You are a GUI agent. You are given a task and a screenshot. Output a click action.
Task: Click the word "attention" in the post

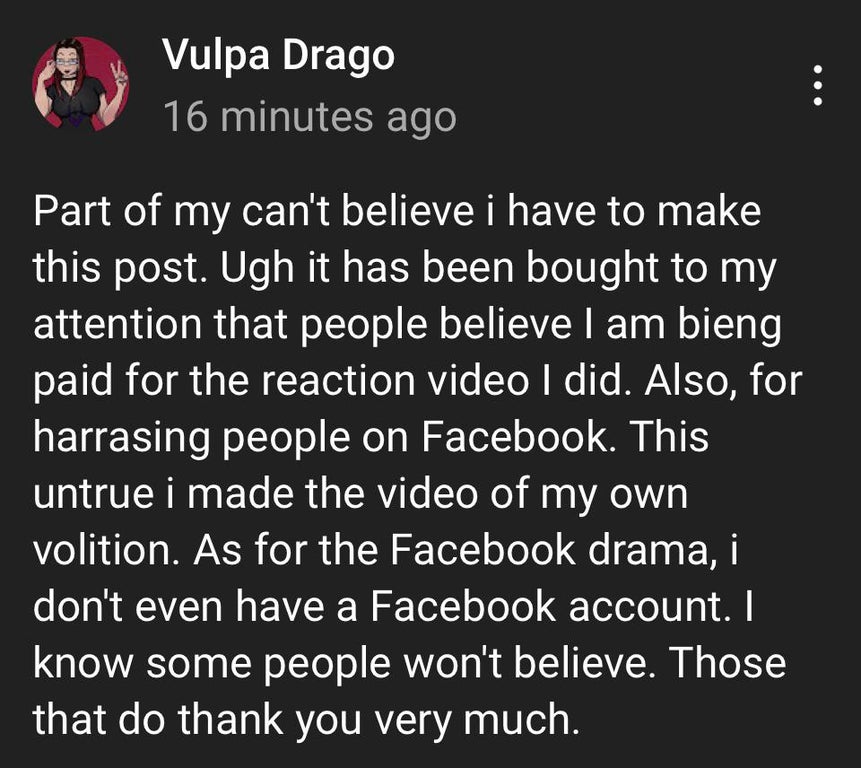tap(118, 324)
